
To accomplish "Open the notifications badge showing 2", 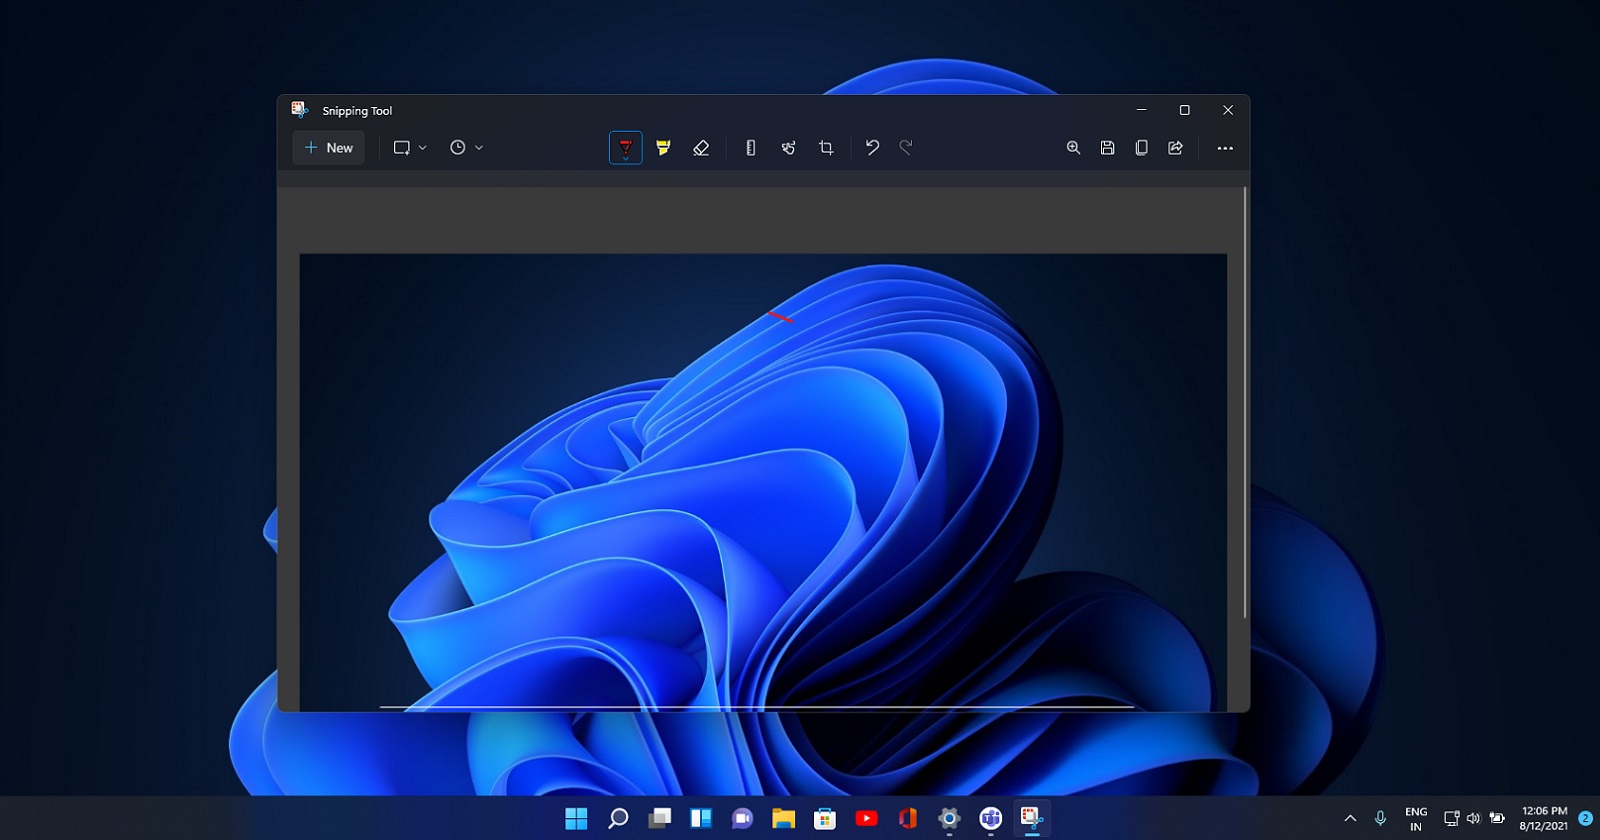I will pyautogui.click(x=1585, y=818).
